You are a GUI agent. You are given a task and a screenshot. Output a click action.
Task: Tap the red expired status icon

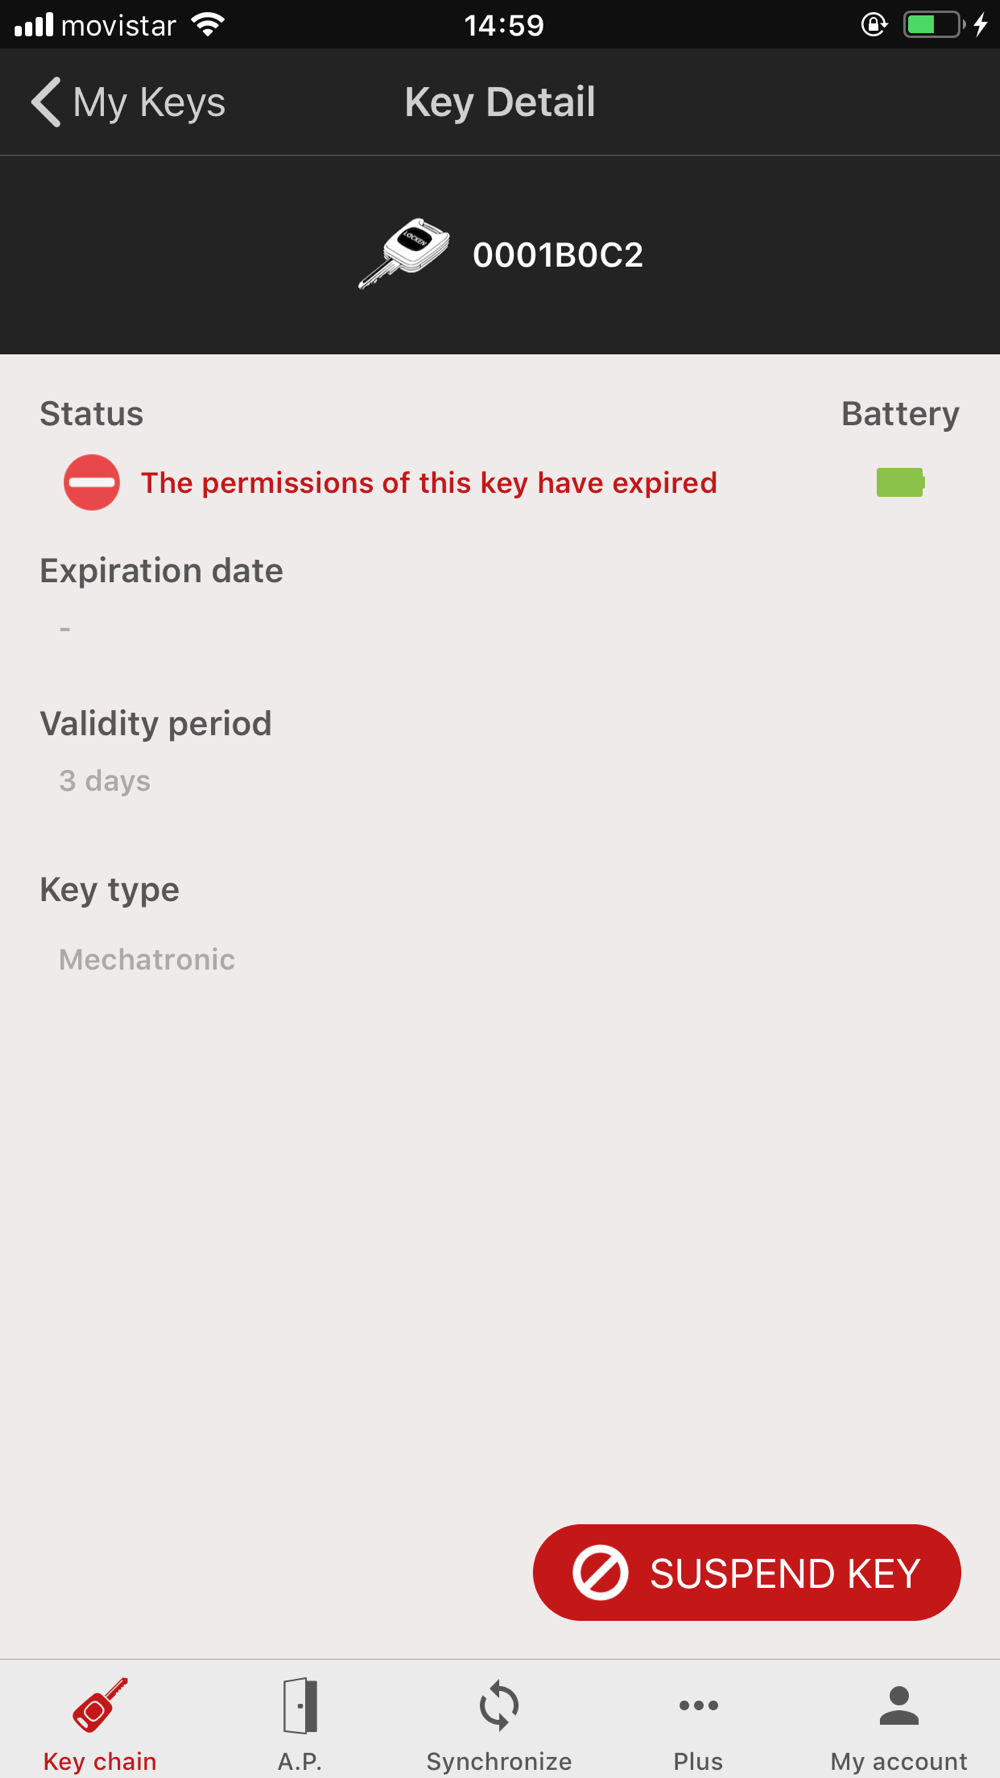click(x=92, y=482)
